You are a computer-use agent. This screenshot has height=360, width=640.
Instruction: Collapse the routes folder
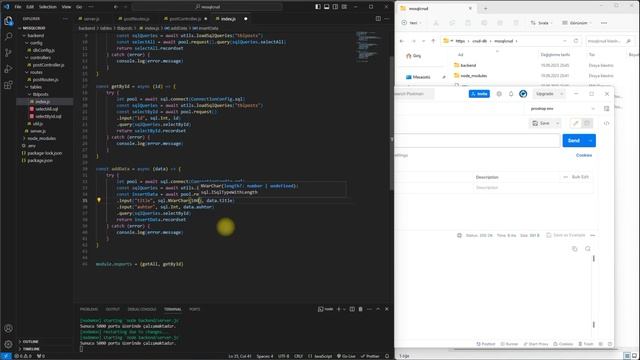(27, 72)
